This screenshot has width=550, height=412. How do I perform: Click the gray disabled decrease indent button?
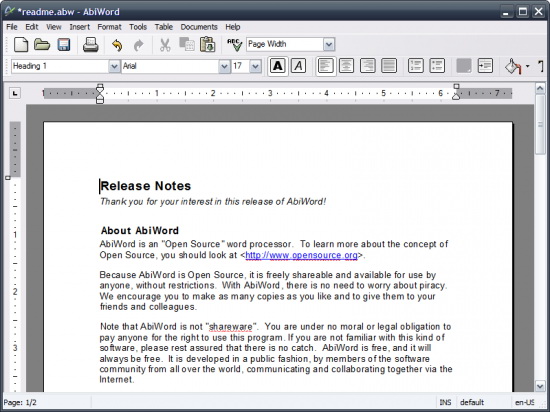[464, 66]
